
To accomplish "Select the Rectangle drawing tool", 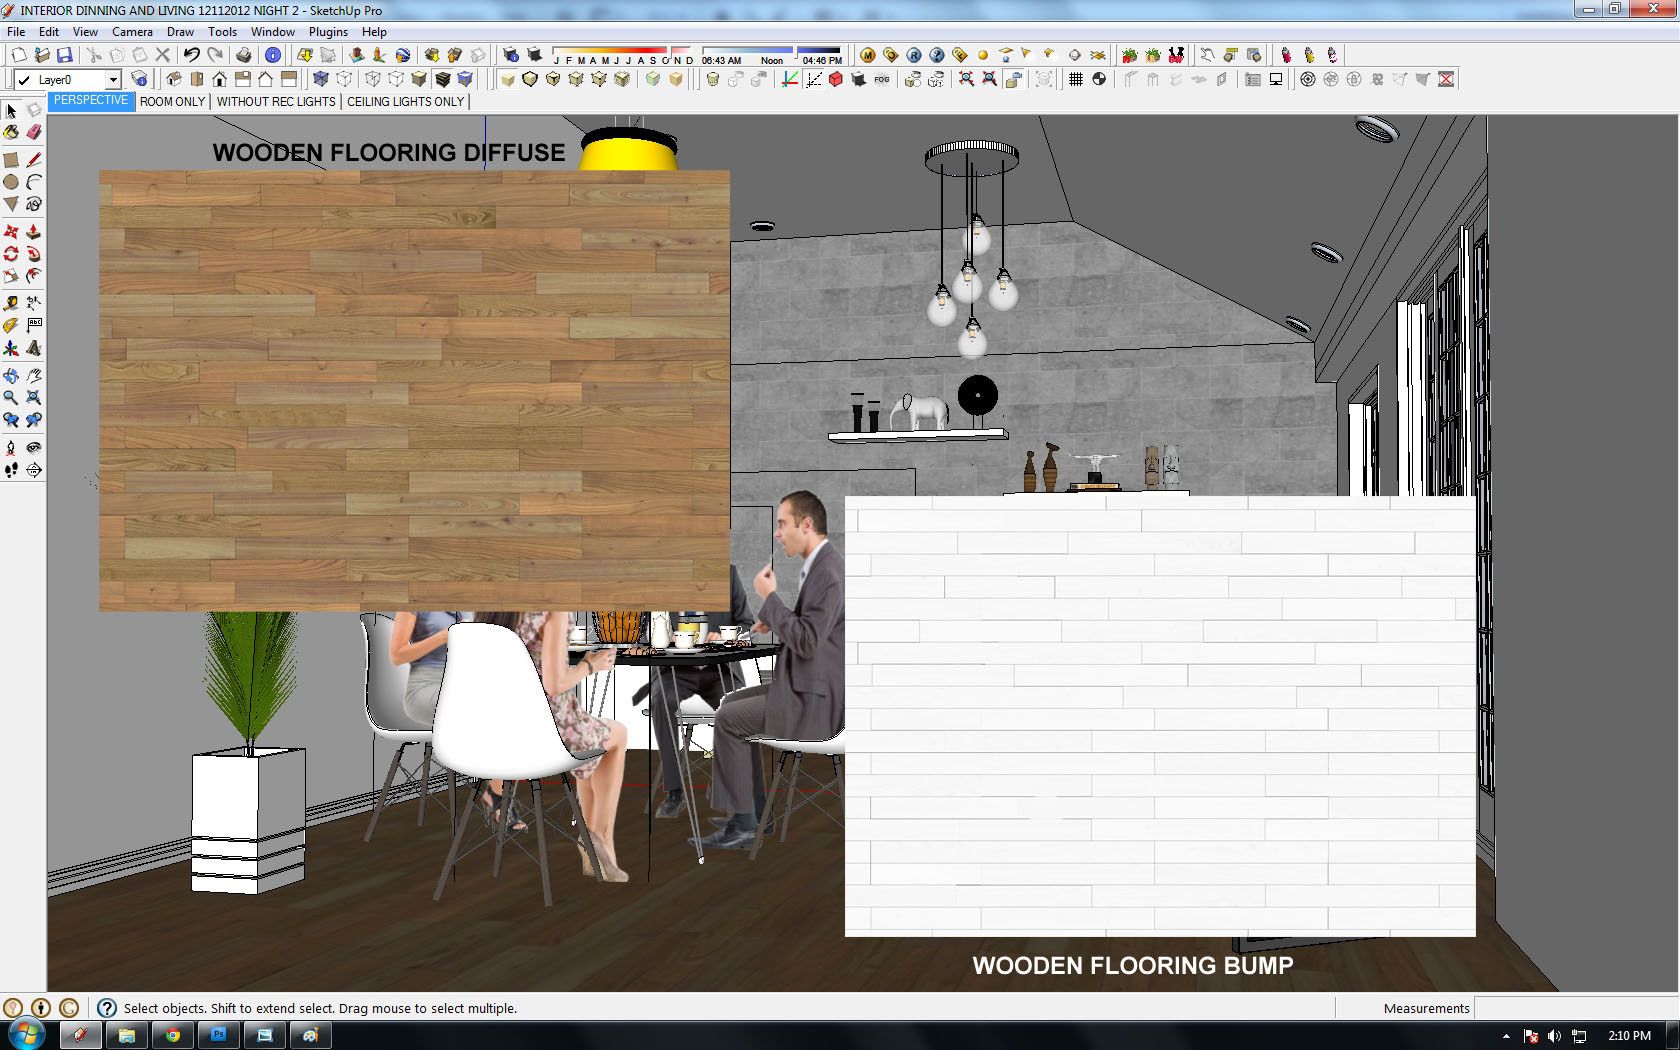I will tap(11, 160).
